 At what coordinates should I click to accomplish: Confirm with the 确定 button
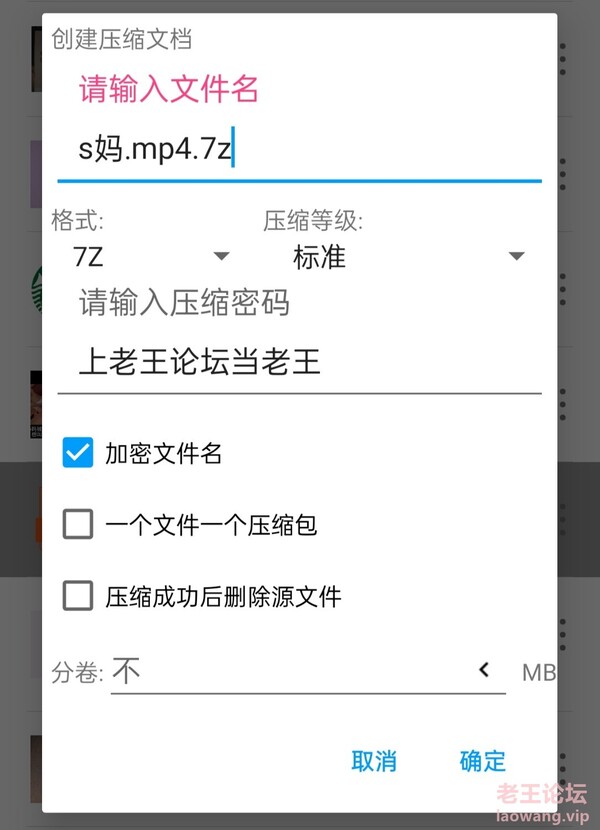click(482, 761)
